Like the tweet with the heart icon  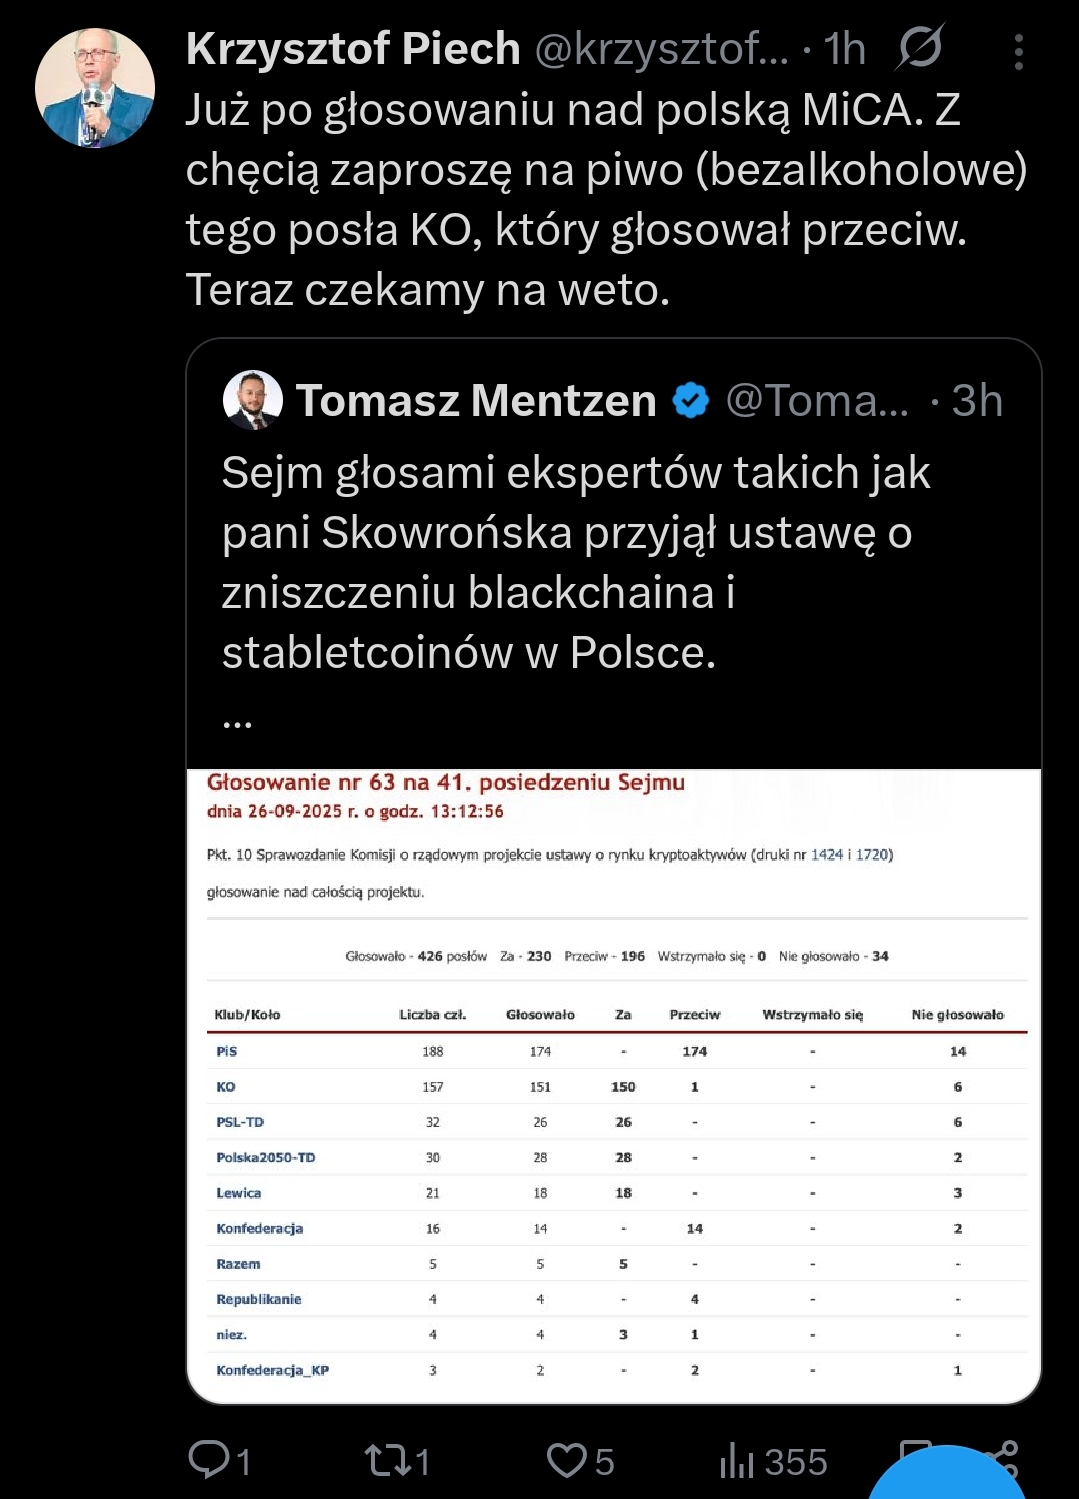coord(567,1460)
